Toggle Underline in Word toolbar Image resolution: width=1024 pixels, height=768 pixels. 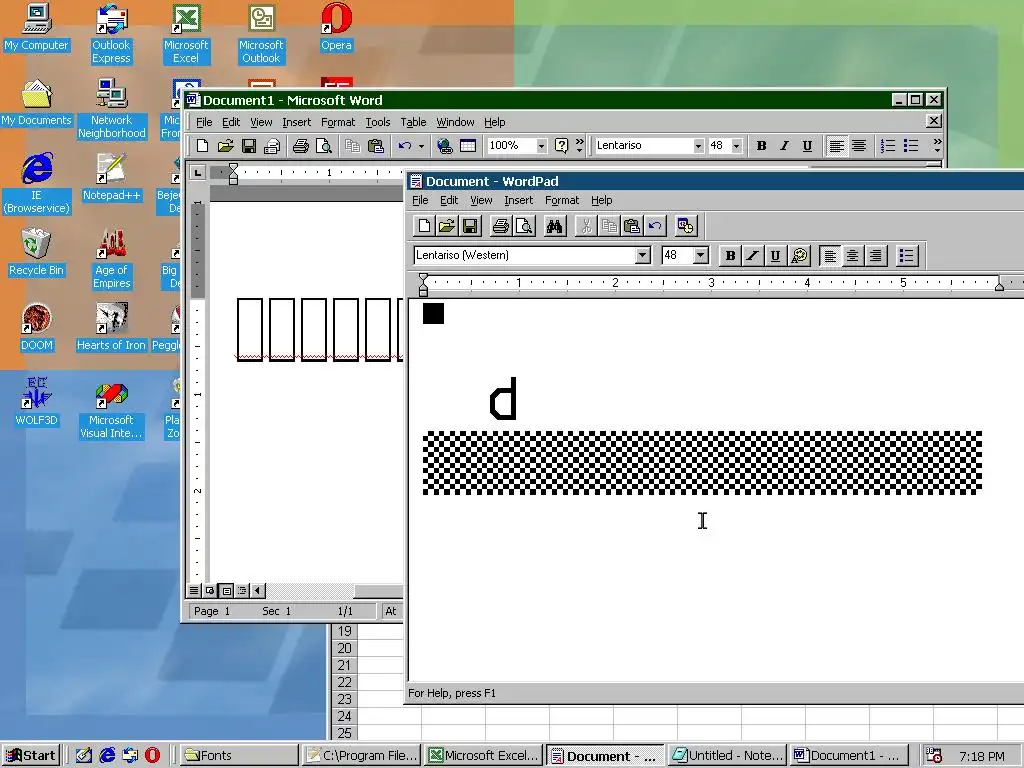click(807, 146)
